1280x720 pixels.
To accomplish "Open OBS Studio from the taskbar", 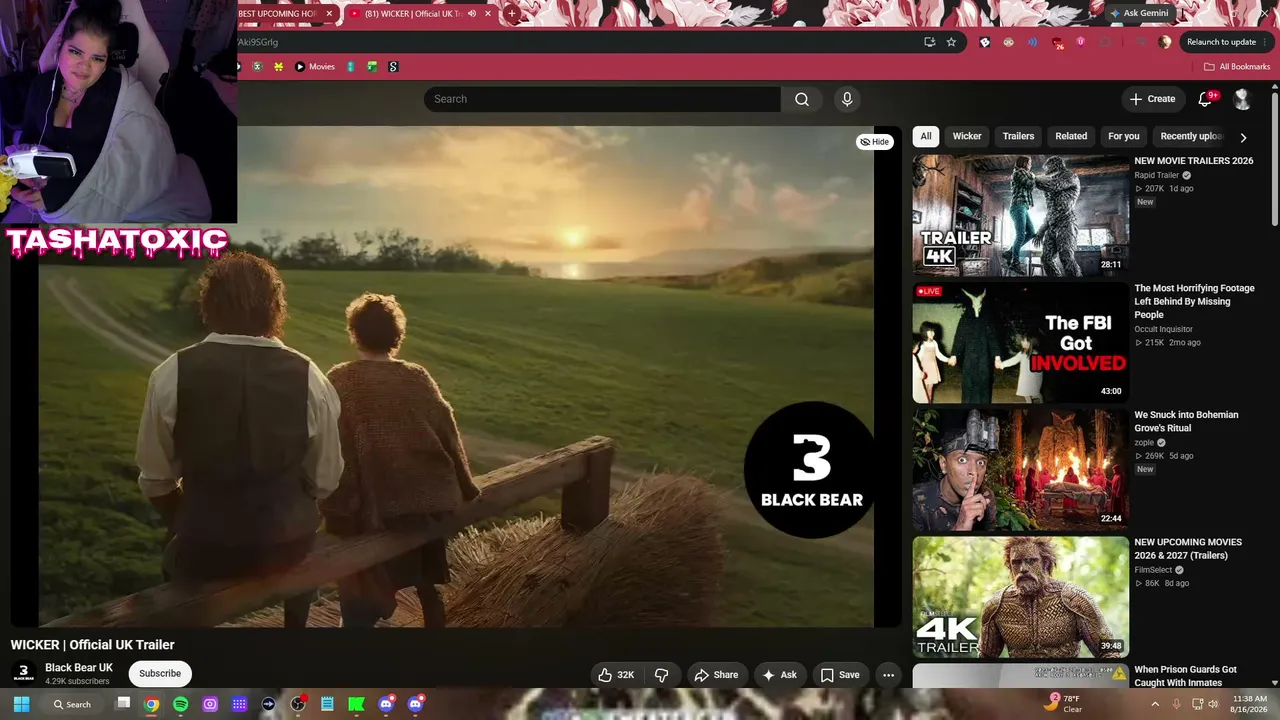I will [297, 704].
